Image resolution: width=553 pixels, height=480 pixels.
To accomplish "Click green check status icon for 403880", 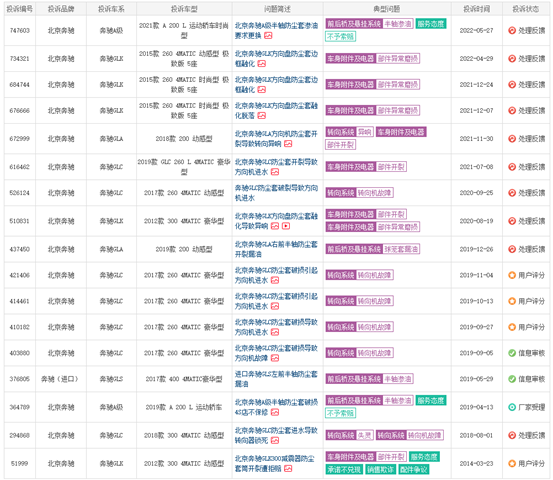I will pyautogui.click(x=512, y=353).
